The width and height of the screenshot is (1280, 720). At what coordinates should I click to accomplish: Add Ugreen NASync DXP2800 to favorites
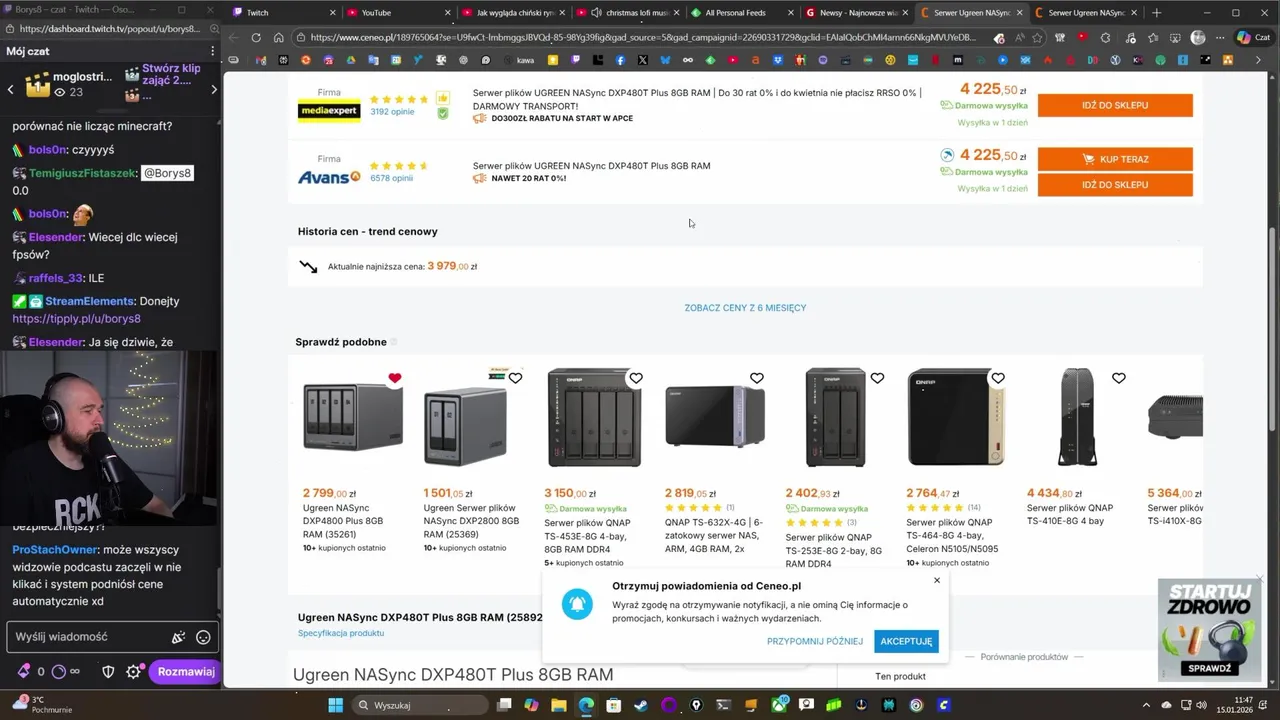[515, 378]
